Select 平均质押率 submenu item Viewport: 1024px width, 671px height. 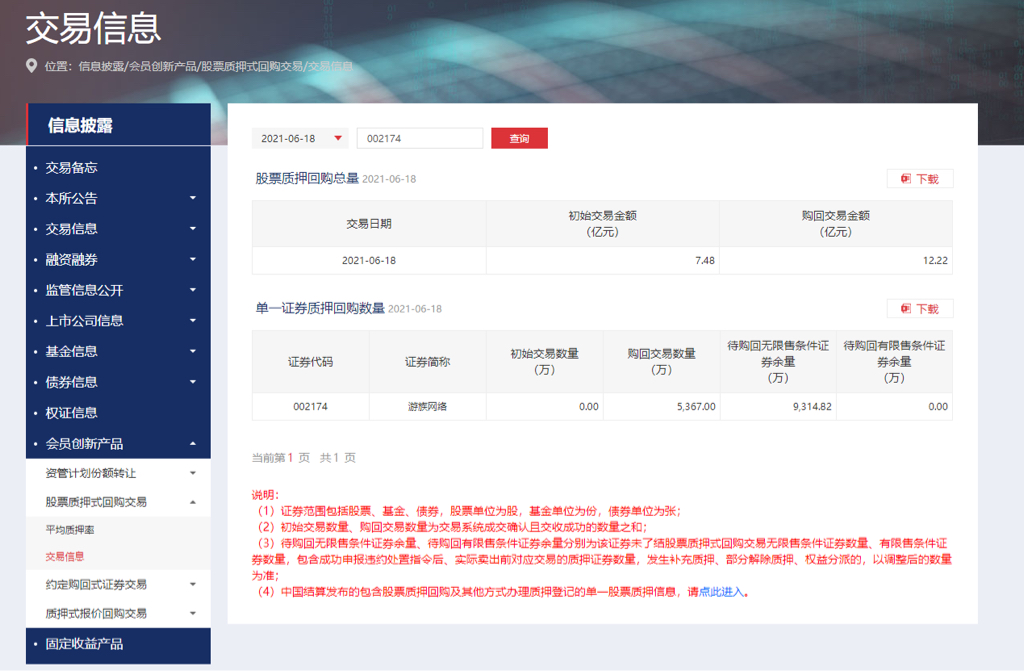pos(70,529)
